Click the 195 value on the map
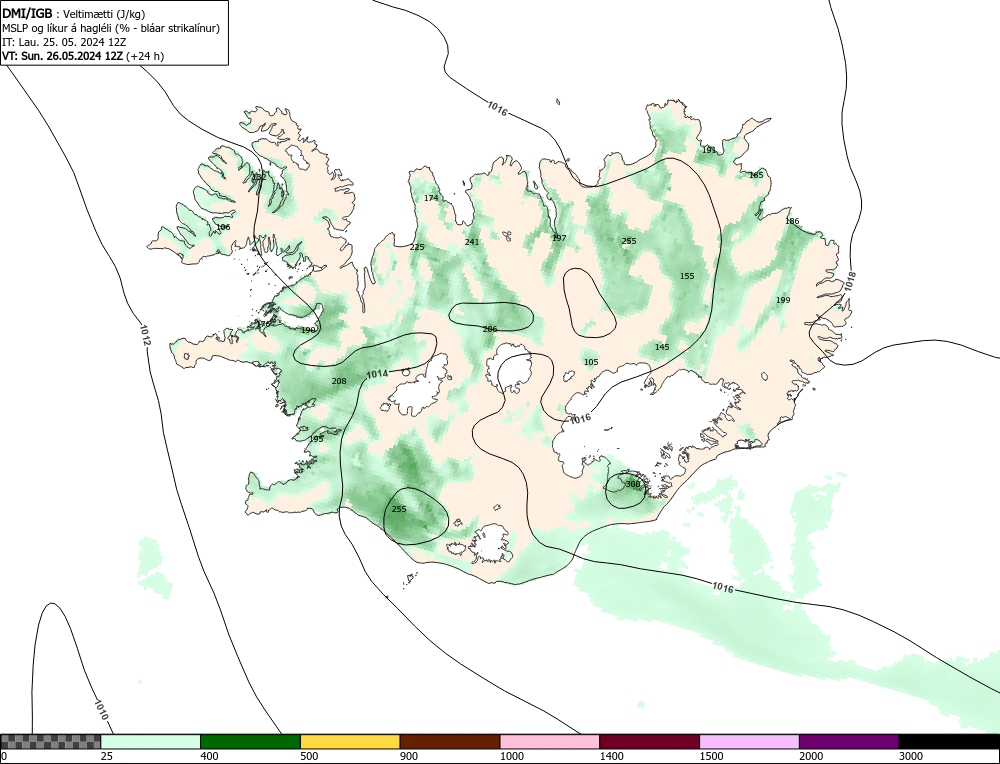Image resolution: width=1000 pixels, height=764 pixels. pos(316,439)
